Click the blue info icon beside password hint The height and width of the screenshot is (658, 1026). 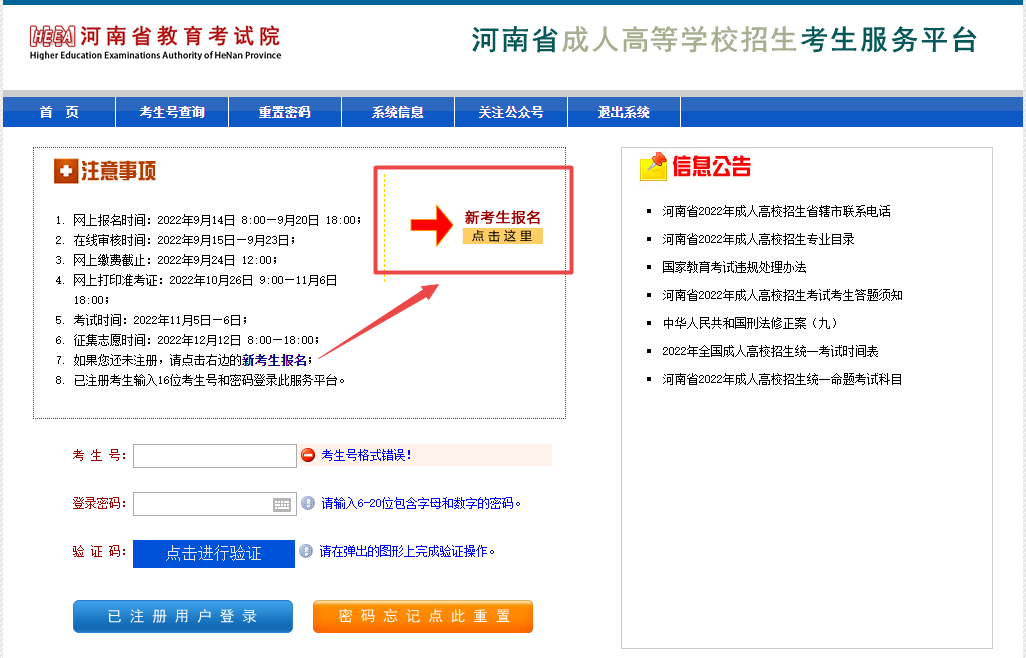308,503
